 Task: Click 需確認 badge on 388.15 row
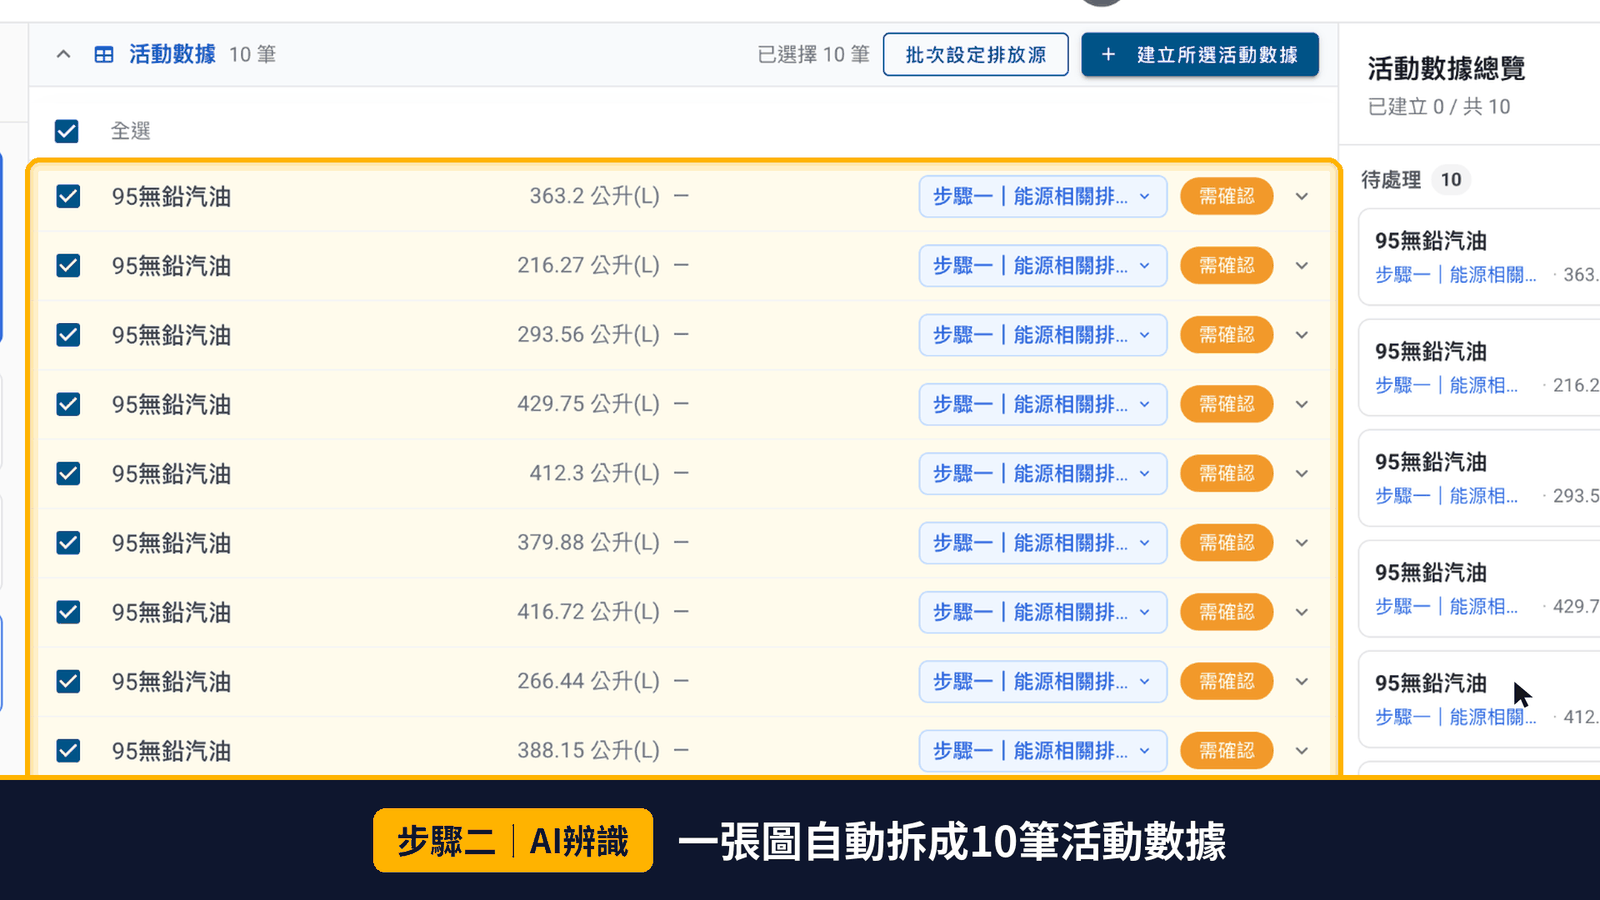pos(1227,750)
